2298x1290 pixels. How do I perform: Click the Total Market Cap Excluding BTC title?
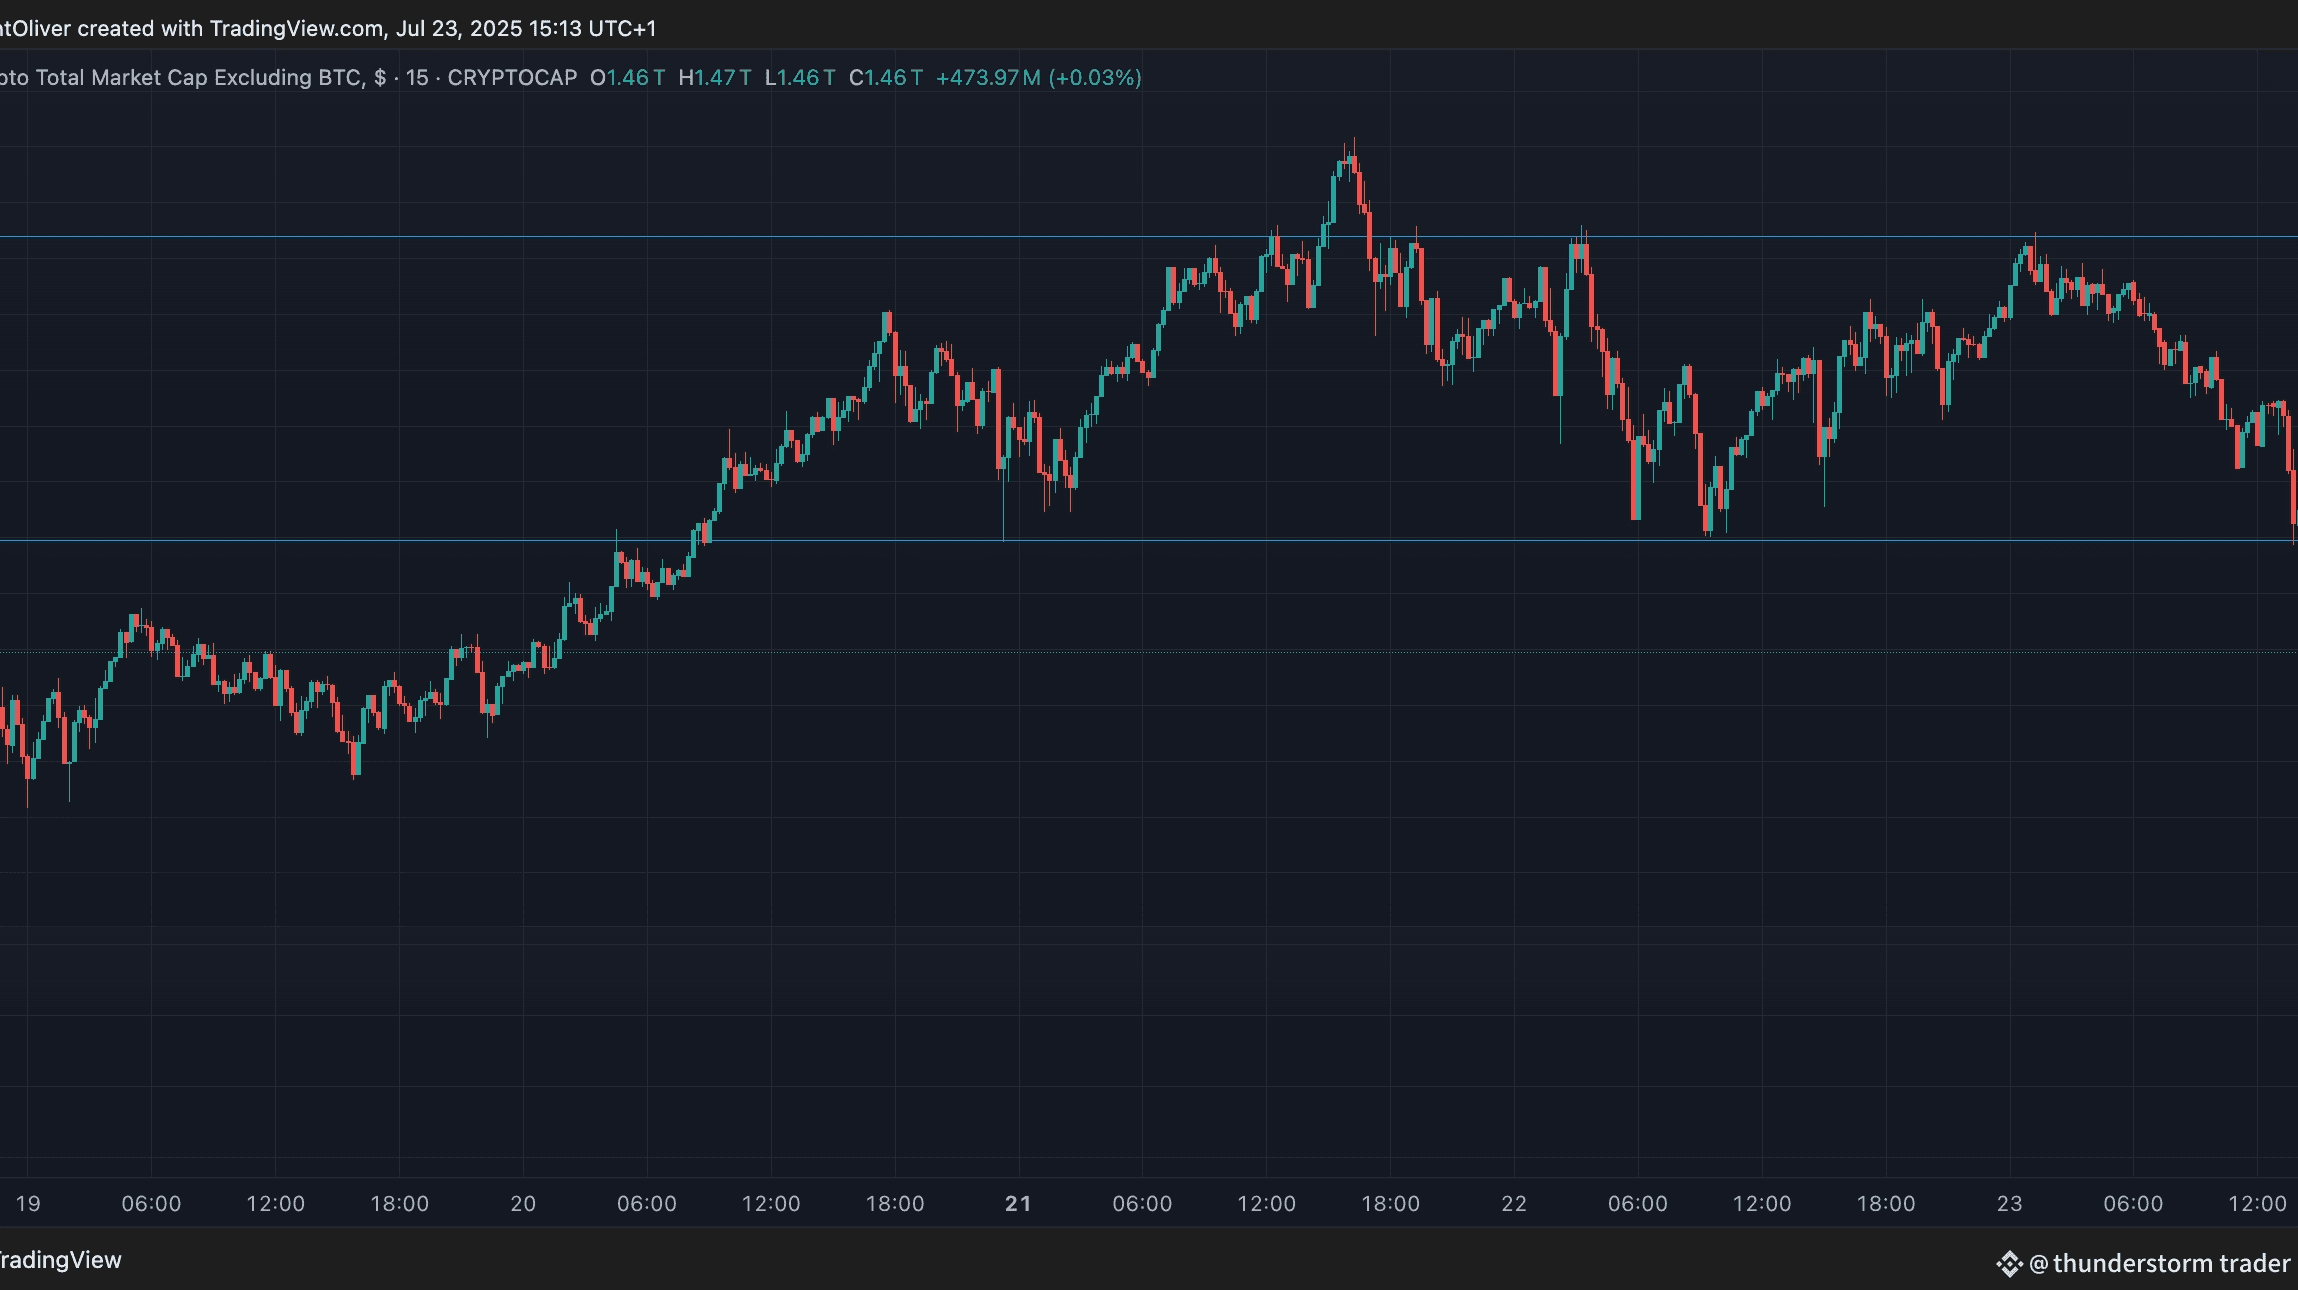point(198,78)
